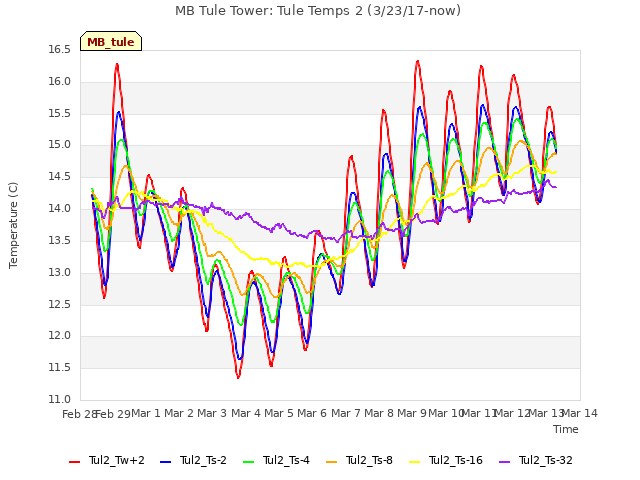The height and width of the screenshot is (480, 640).
Task: Click the Mar 6 x-axis label
Action: click(x=312, y=413)
